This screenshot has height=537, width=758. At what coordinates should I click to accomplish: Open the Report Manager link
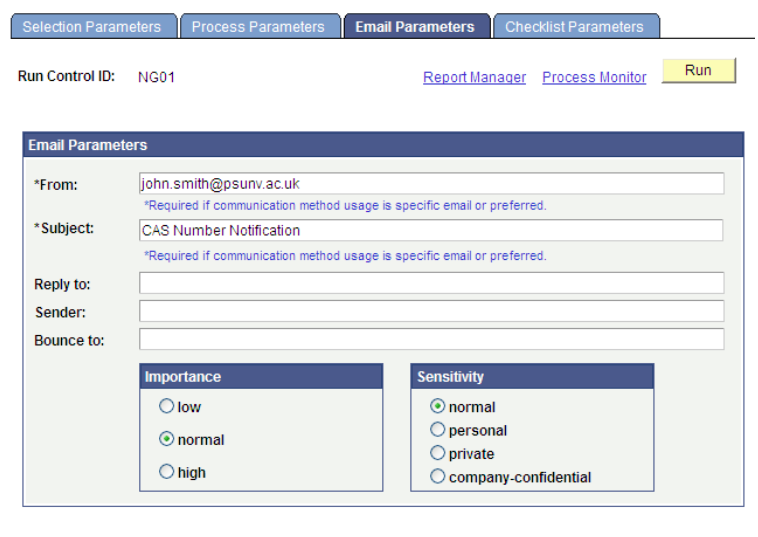[474, 77]
